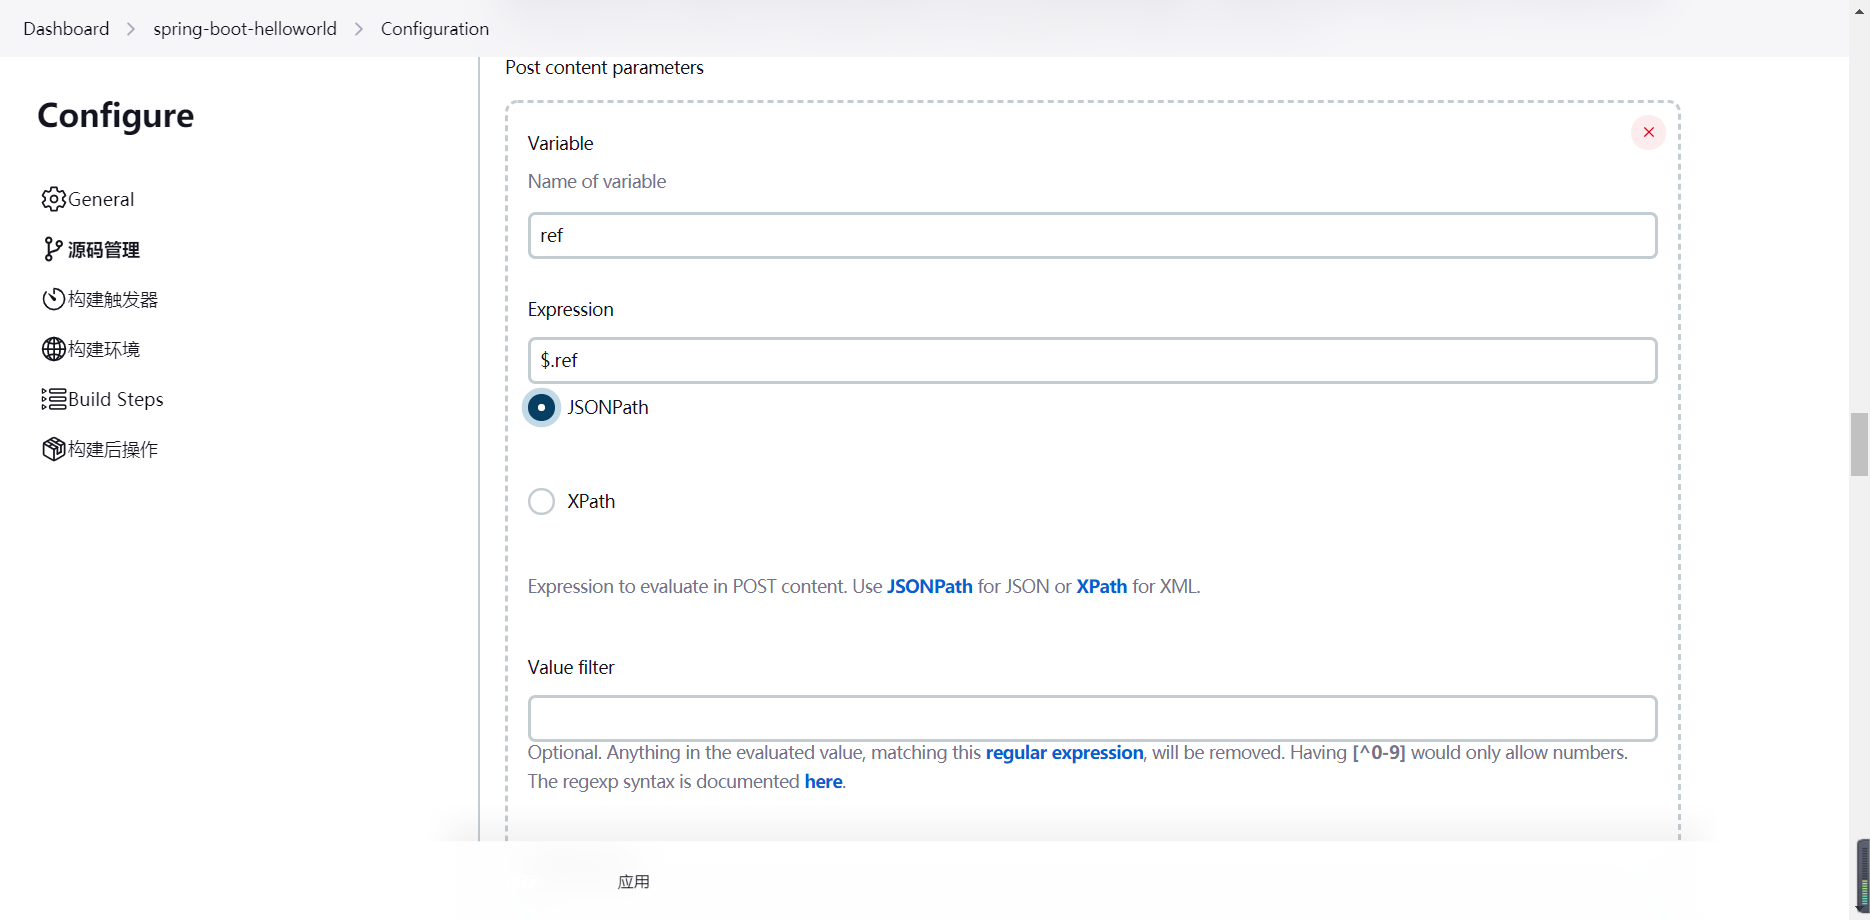Viewport: 1870px width, 920px height.
Task: Go to Dashboard breadcrumb
Action: (66, 29)
